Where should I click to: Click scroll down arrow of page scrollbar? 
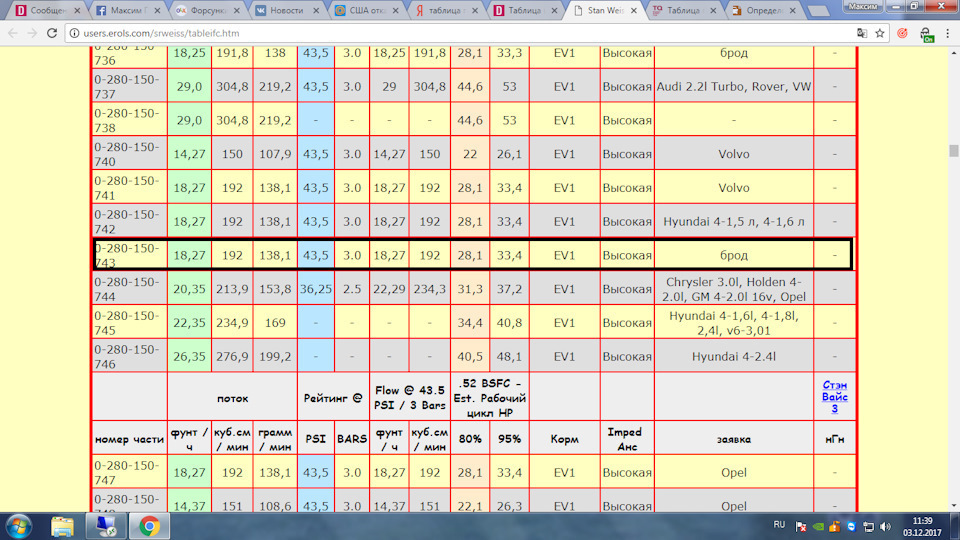[x=953, y=506]
